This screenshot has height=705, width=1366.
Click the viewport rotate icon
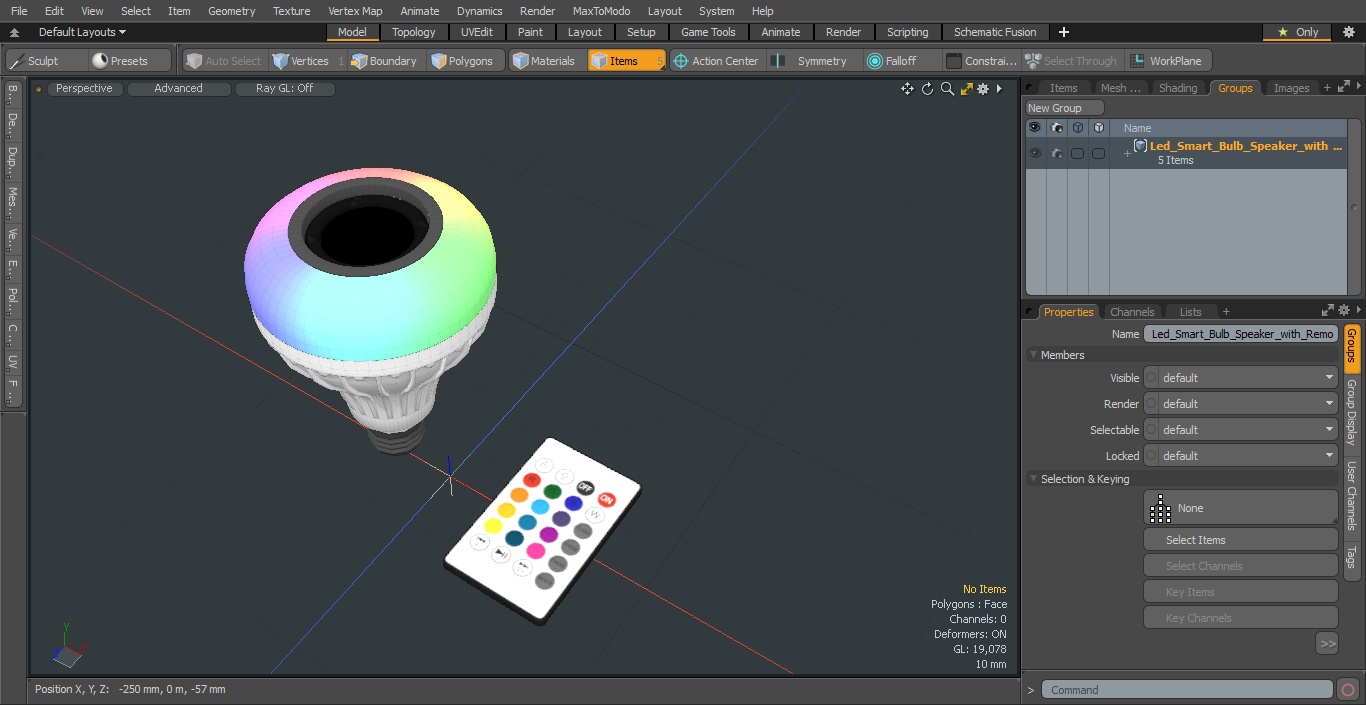coord(927,89)
